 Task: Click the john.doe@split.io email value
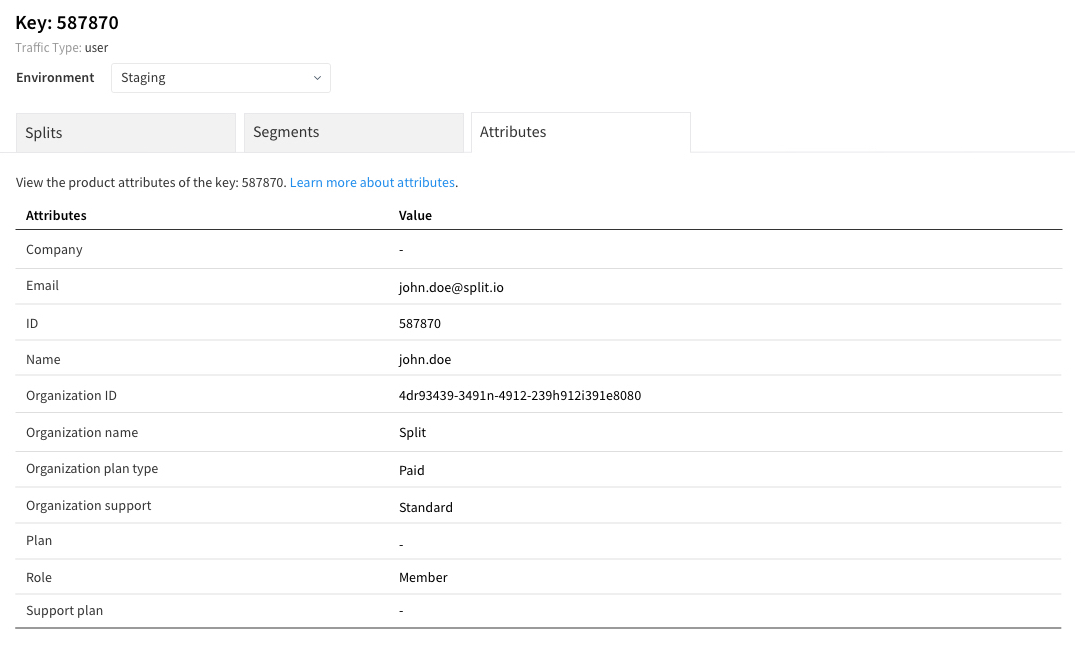click(451, 288)
